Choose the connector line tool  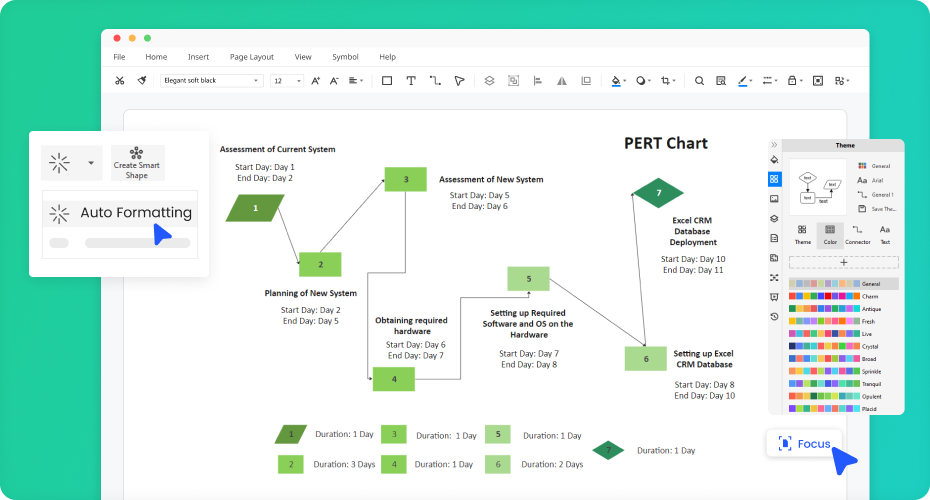pos(435,80)
